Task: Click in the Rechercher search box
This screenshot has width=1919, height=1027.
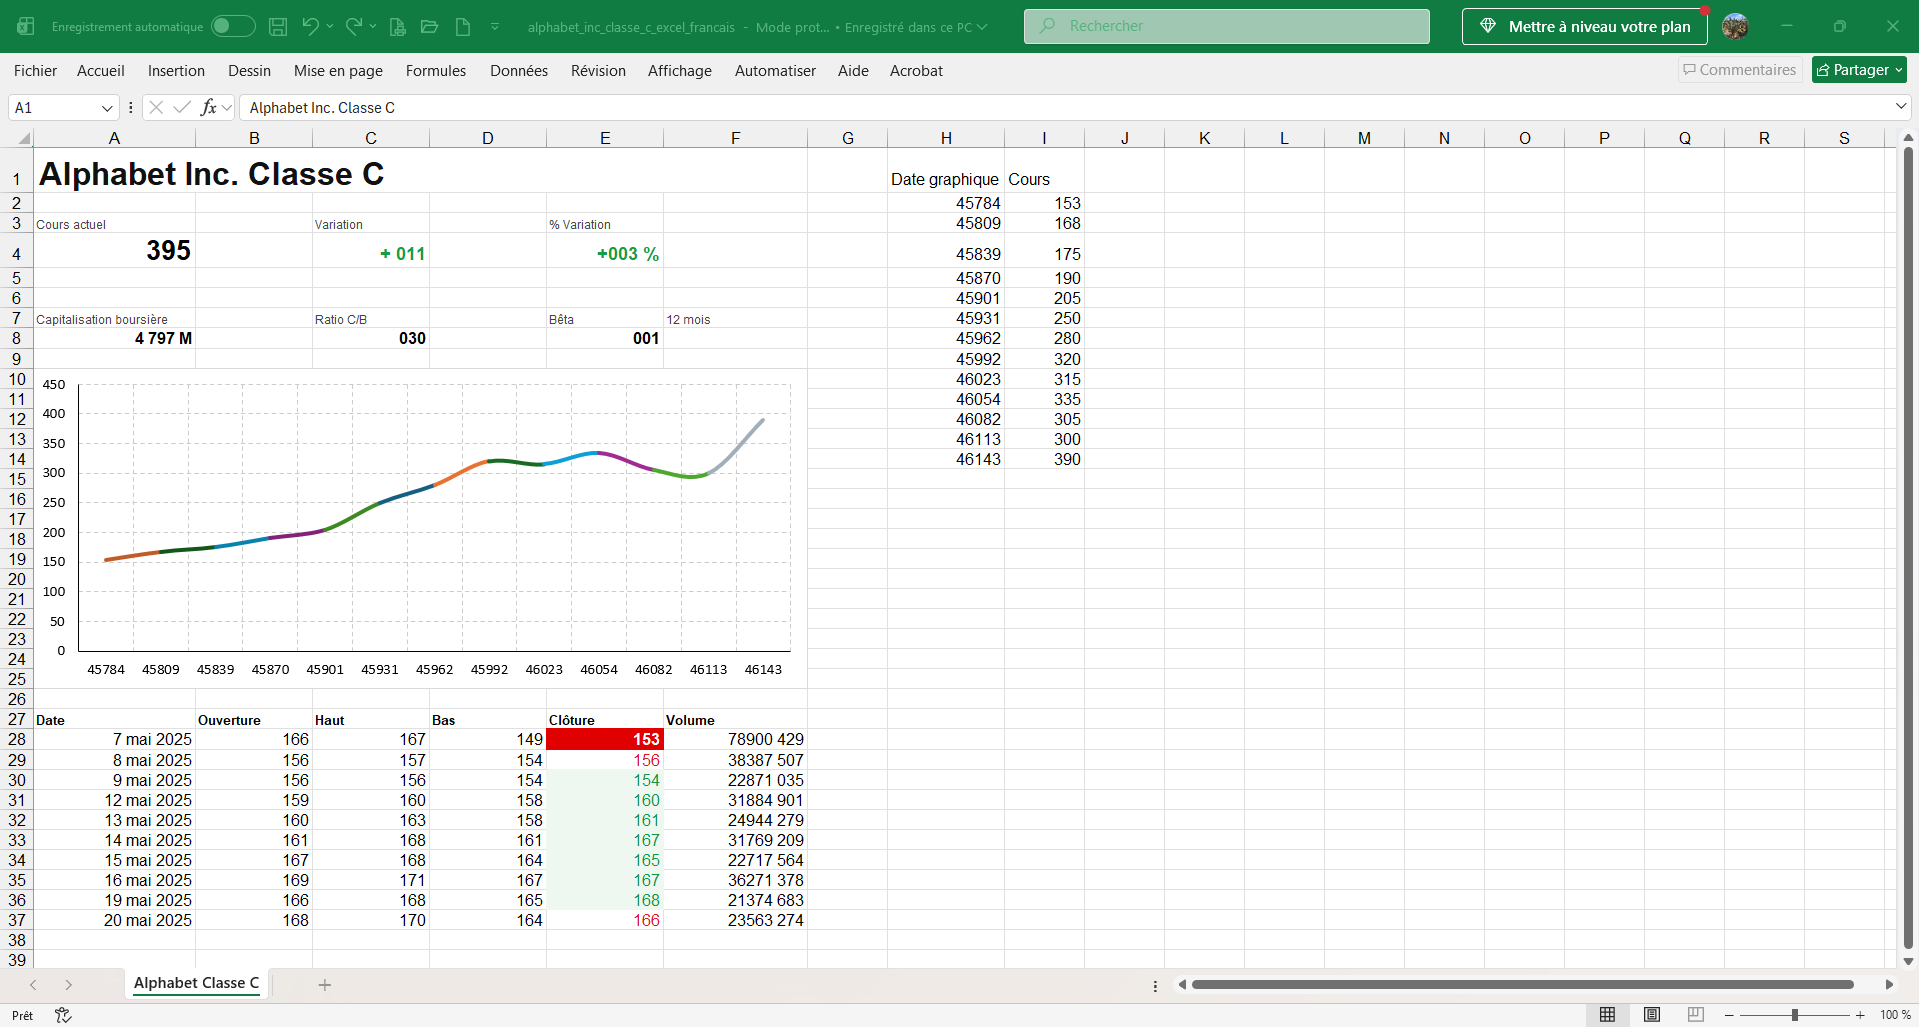Action: [x=1226, y=26]
